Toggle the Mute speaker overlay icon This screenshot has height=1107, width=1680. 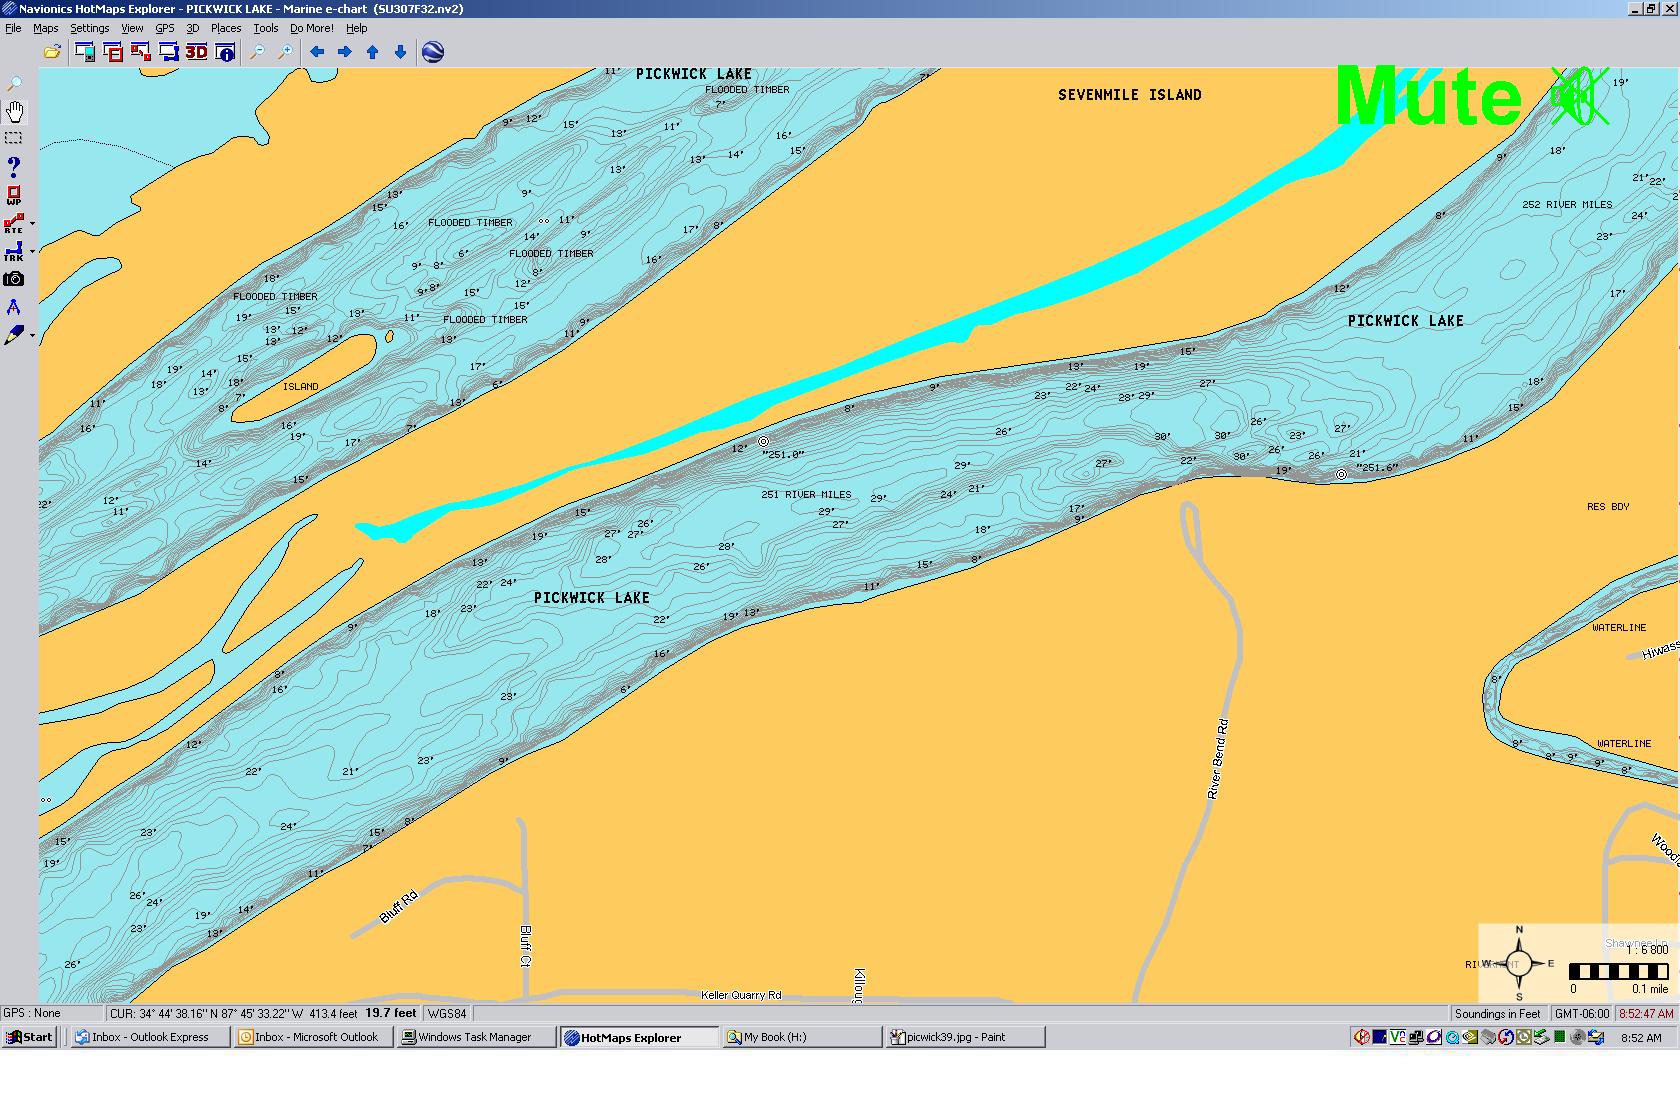[x=1579, y=97]
